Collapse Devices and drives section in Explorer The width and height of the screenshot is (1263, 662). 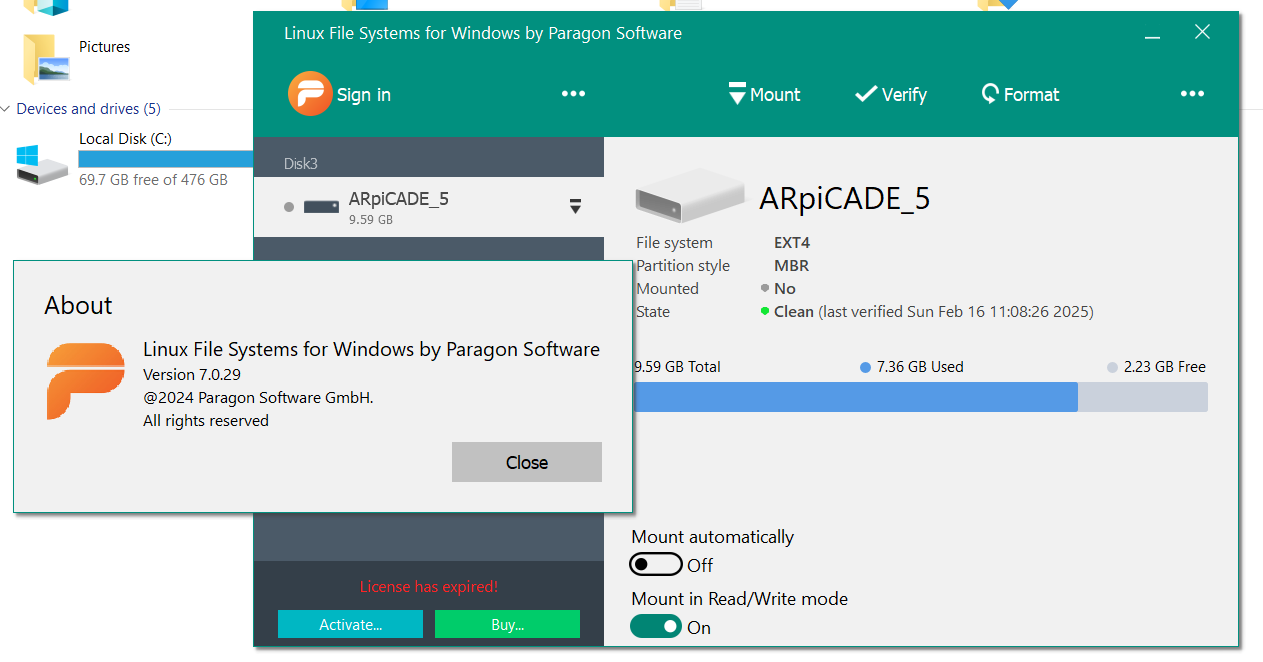pyautogui.click(x=7, y=109)
